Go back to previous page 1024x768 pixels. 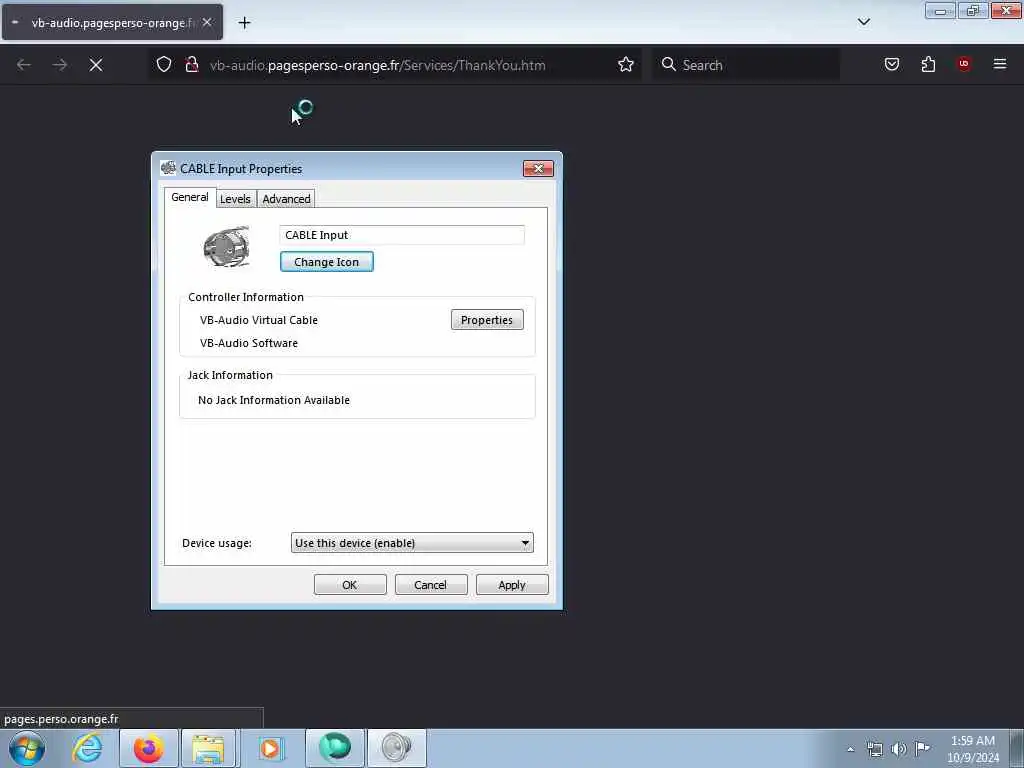tap(24, 65)
